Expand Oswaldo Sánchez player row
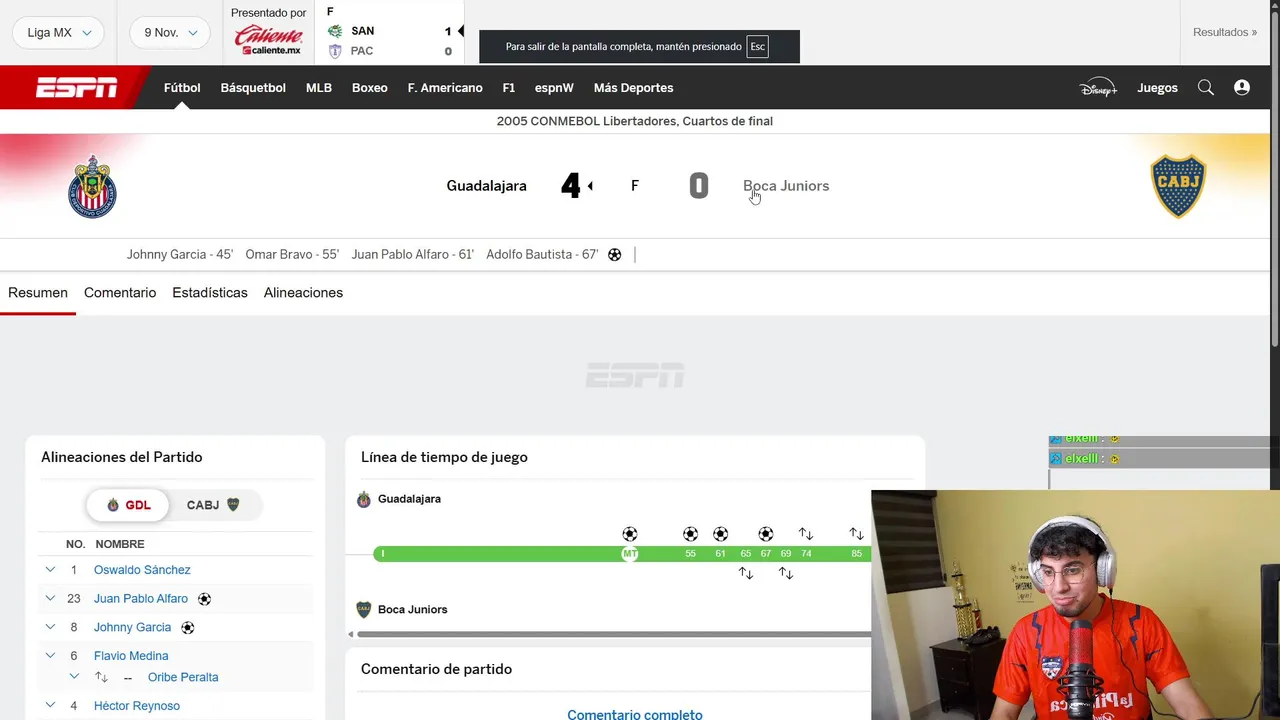The width and height of the screenshot is (1280, 720). click(x=50, y=570)
